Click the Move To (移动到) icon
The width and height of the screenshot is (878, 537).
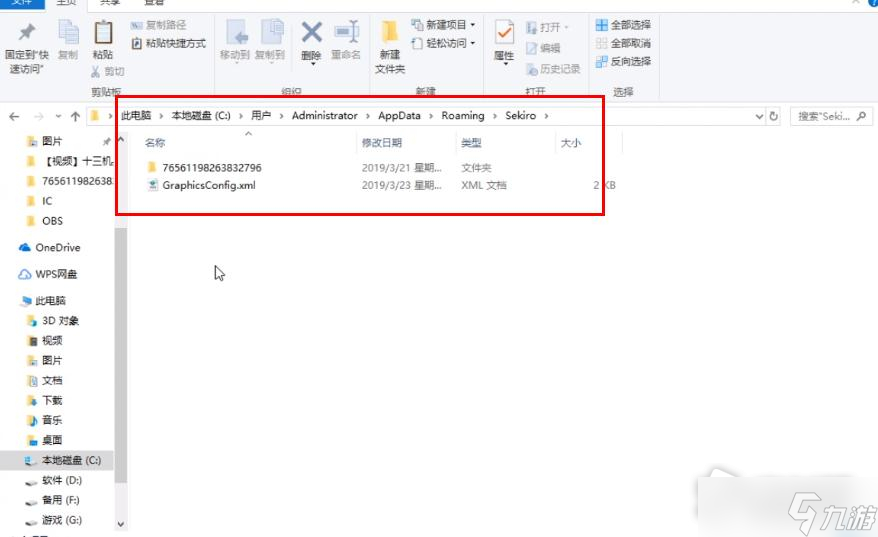[x=236, y=32]
